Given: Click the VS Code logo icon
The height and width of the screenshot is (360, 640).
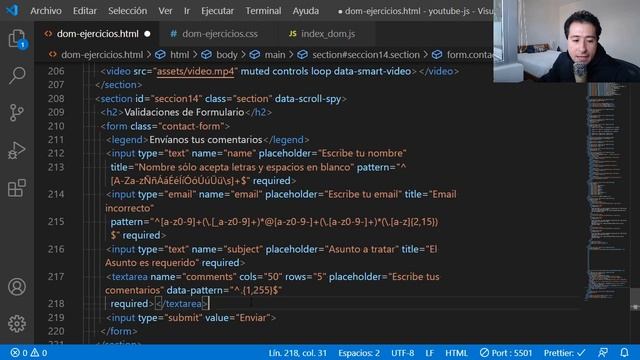Looking at the screenshot, I should pyautogui.click(x=12, y=10).
